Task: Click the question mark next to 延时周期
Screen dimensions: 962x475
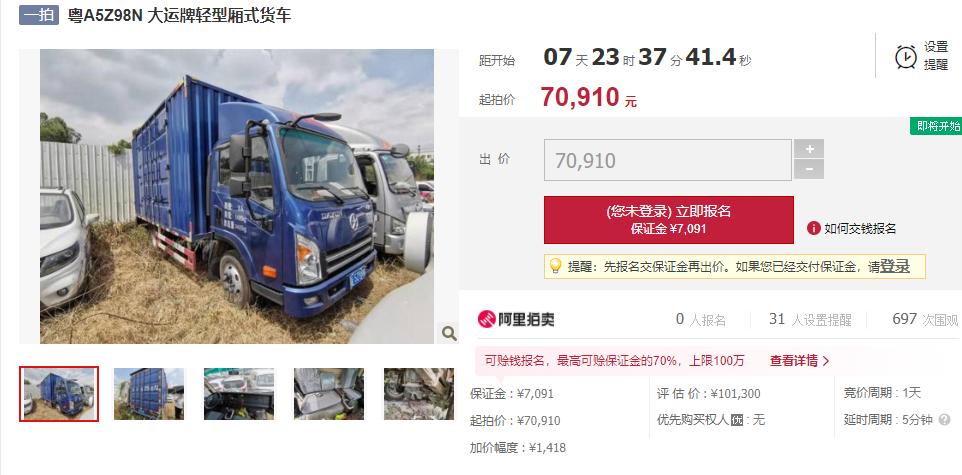Action: [944, 420]
